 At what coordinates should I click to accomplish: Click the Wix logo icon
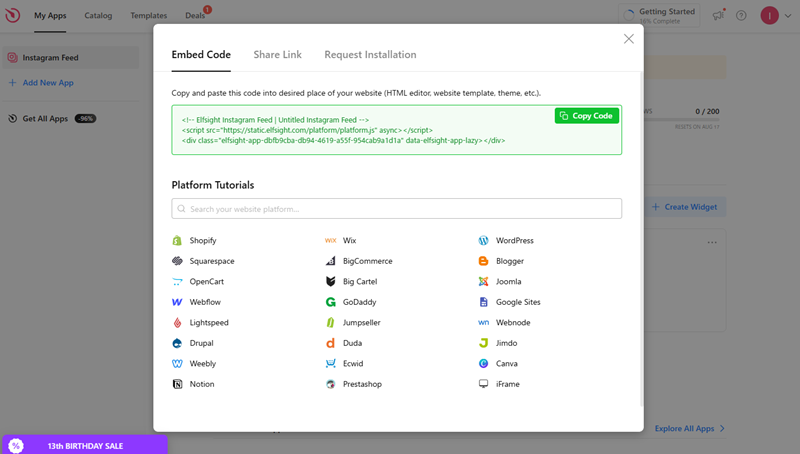point(331,240)
